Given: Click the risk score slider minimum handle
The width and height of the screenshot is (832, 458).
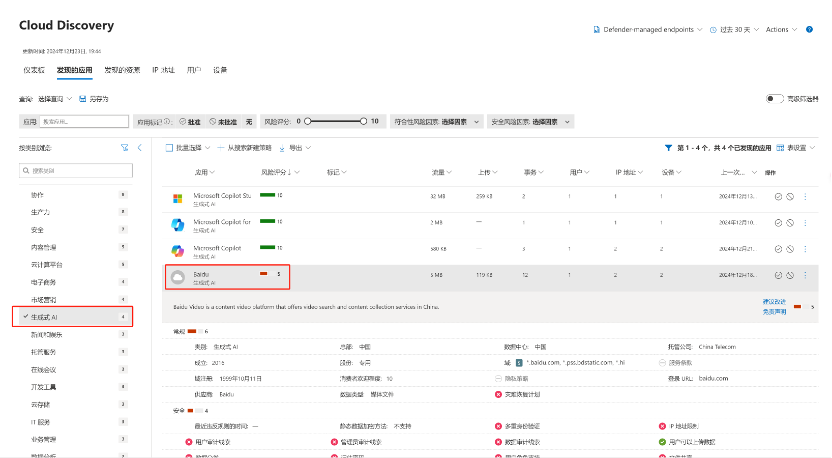Looking at the screenshot, I should pyautogui.click(x=307, y=122).
